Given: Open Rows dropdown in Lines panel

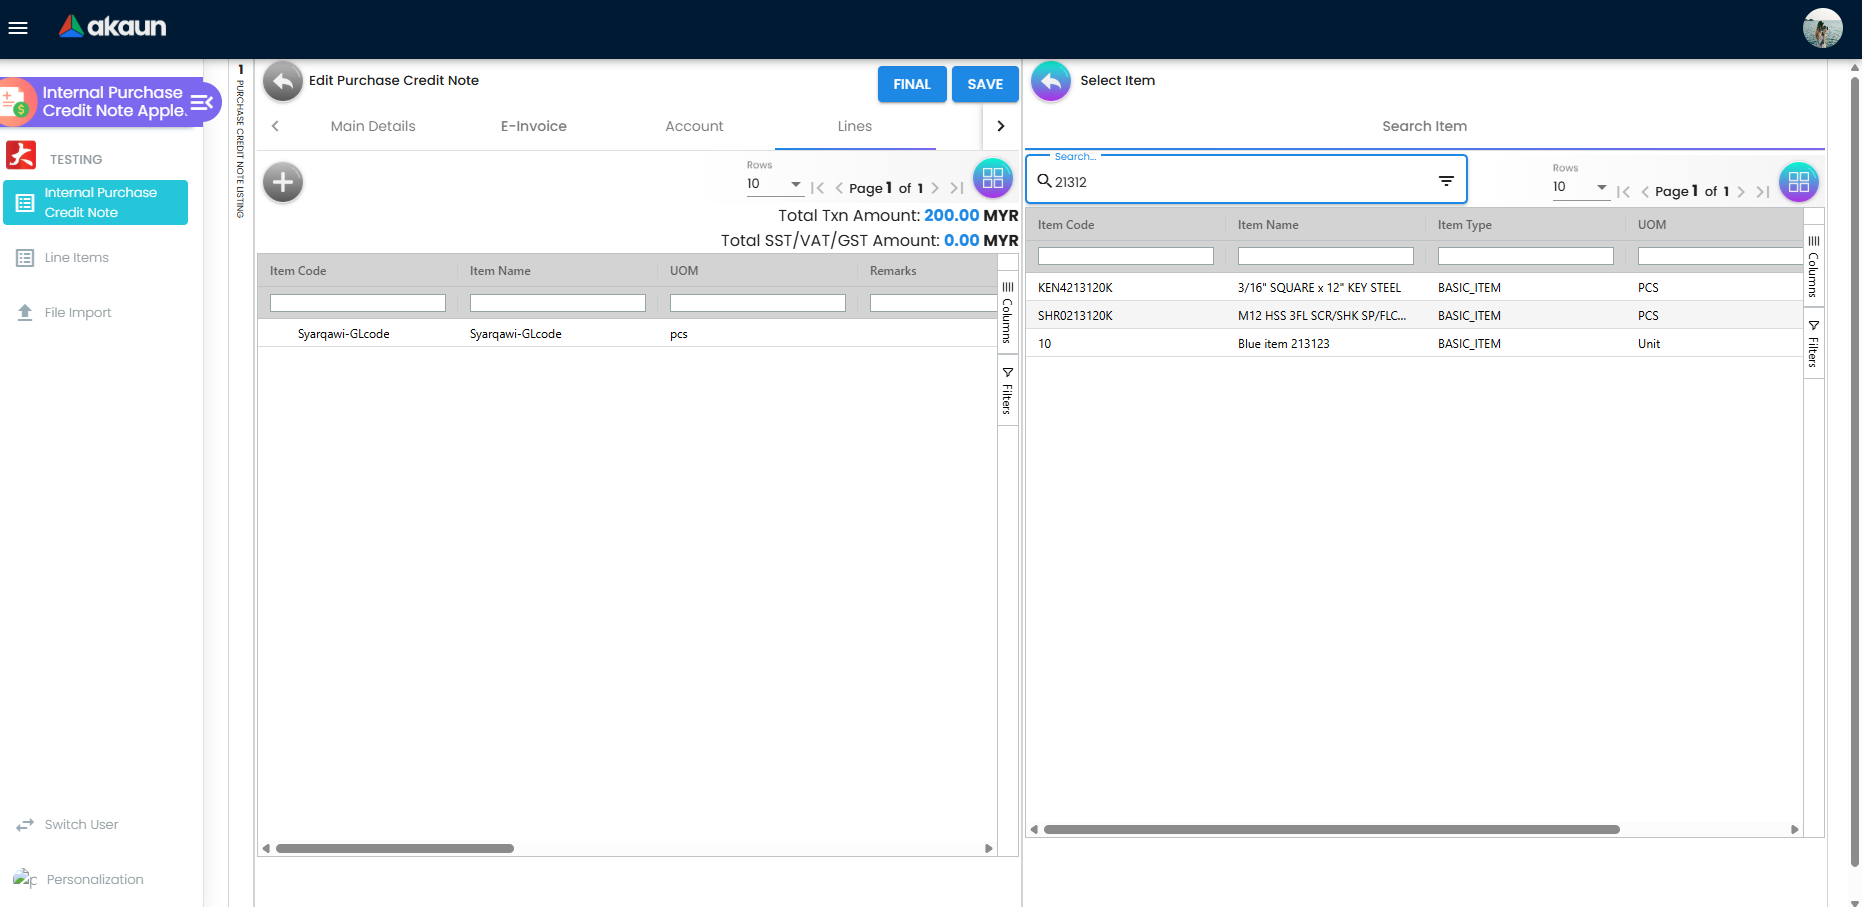Looking at the screenshot, I should pyautogui.click(x=775, y=184).
